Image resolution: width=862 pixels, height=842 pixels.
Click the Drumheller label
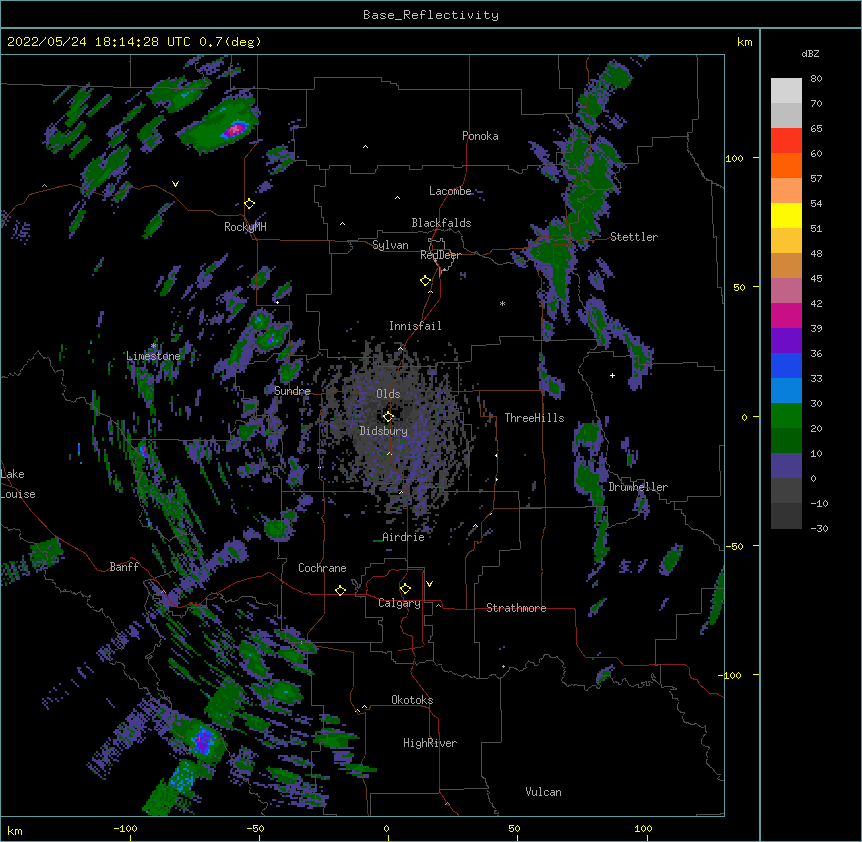point(638,487)
